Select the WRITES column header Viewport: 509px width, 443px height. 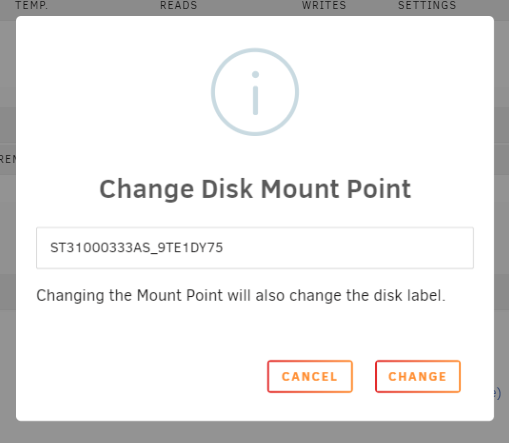[x=324, y=5]
